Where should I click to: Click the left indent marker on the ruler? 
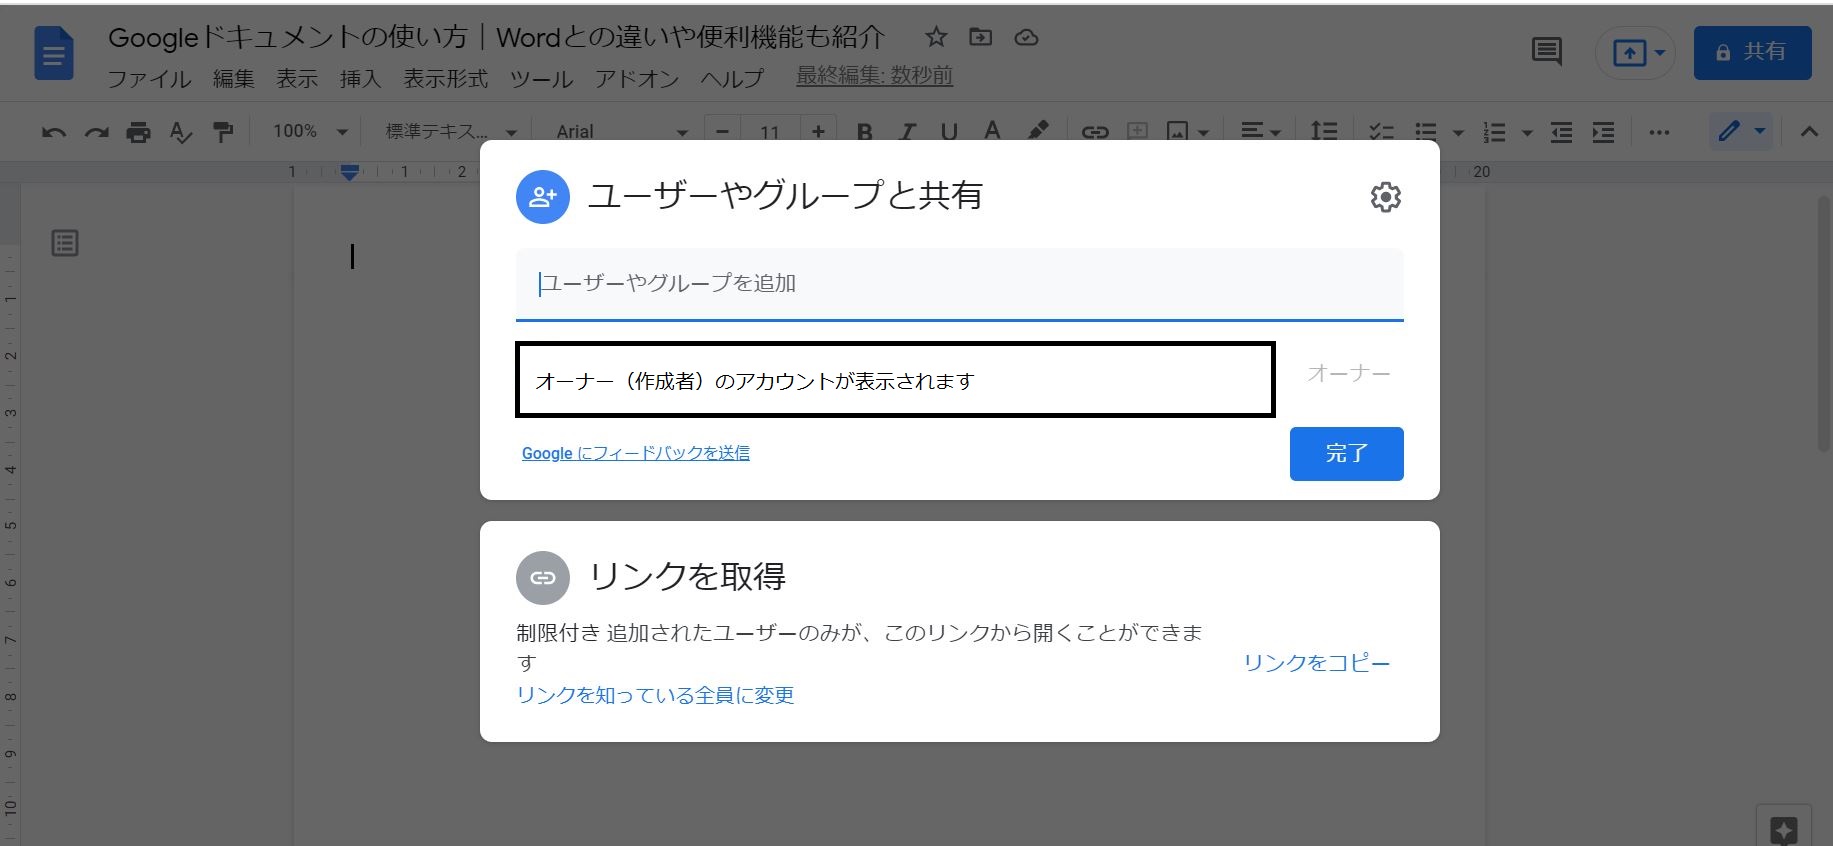click(349, 173)
